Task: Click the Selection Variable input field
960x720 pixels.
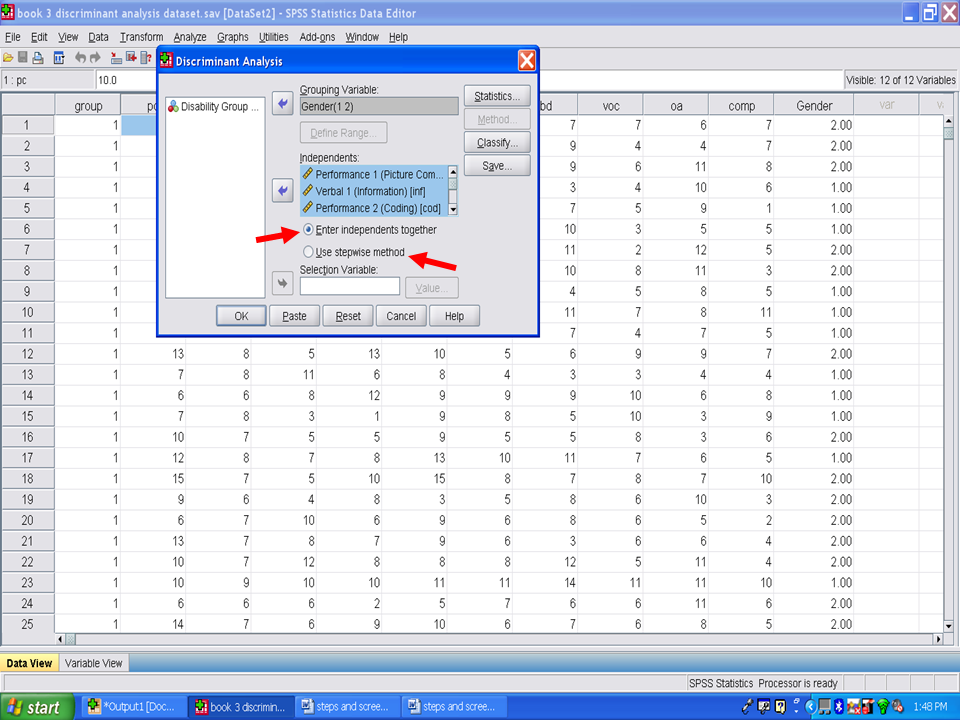Action: (349, 287)
